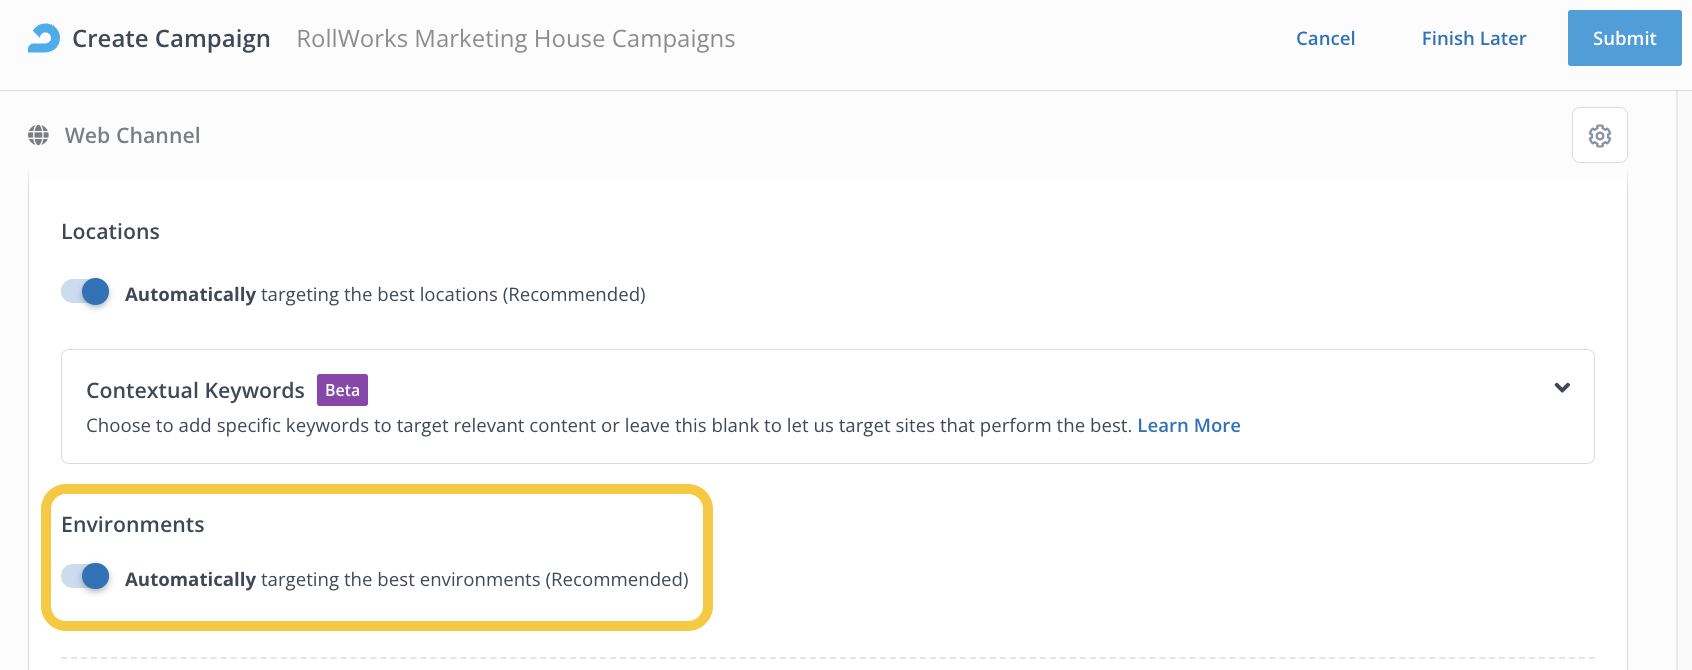Click the Create Campaign page title

pos(171,39)
